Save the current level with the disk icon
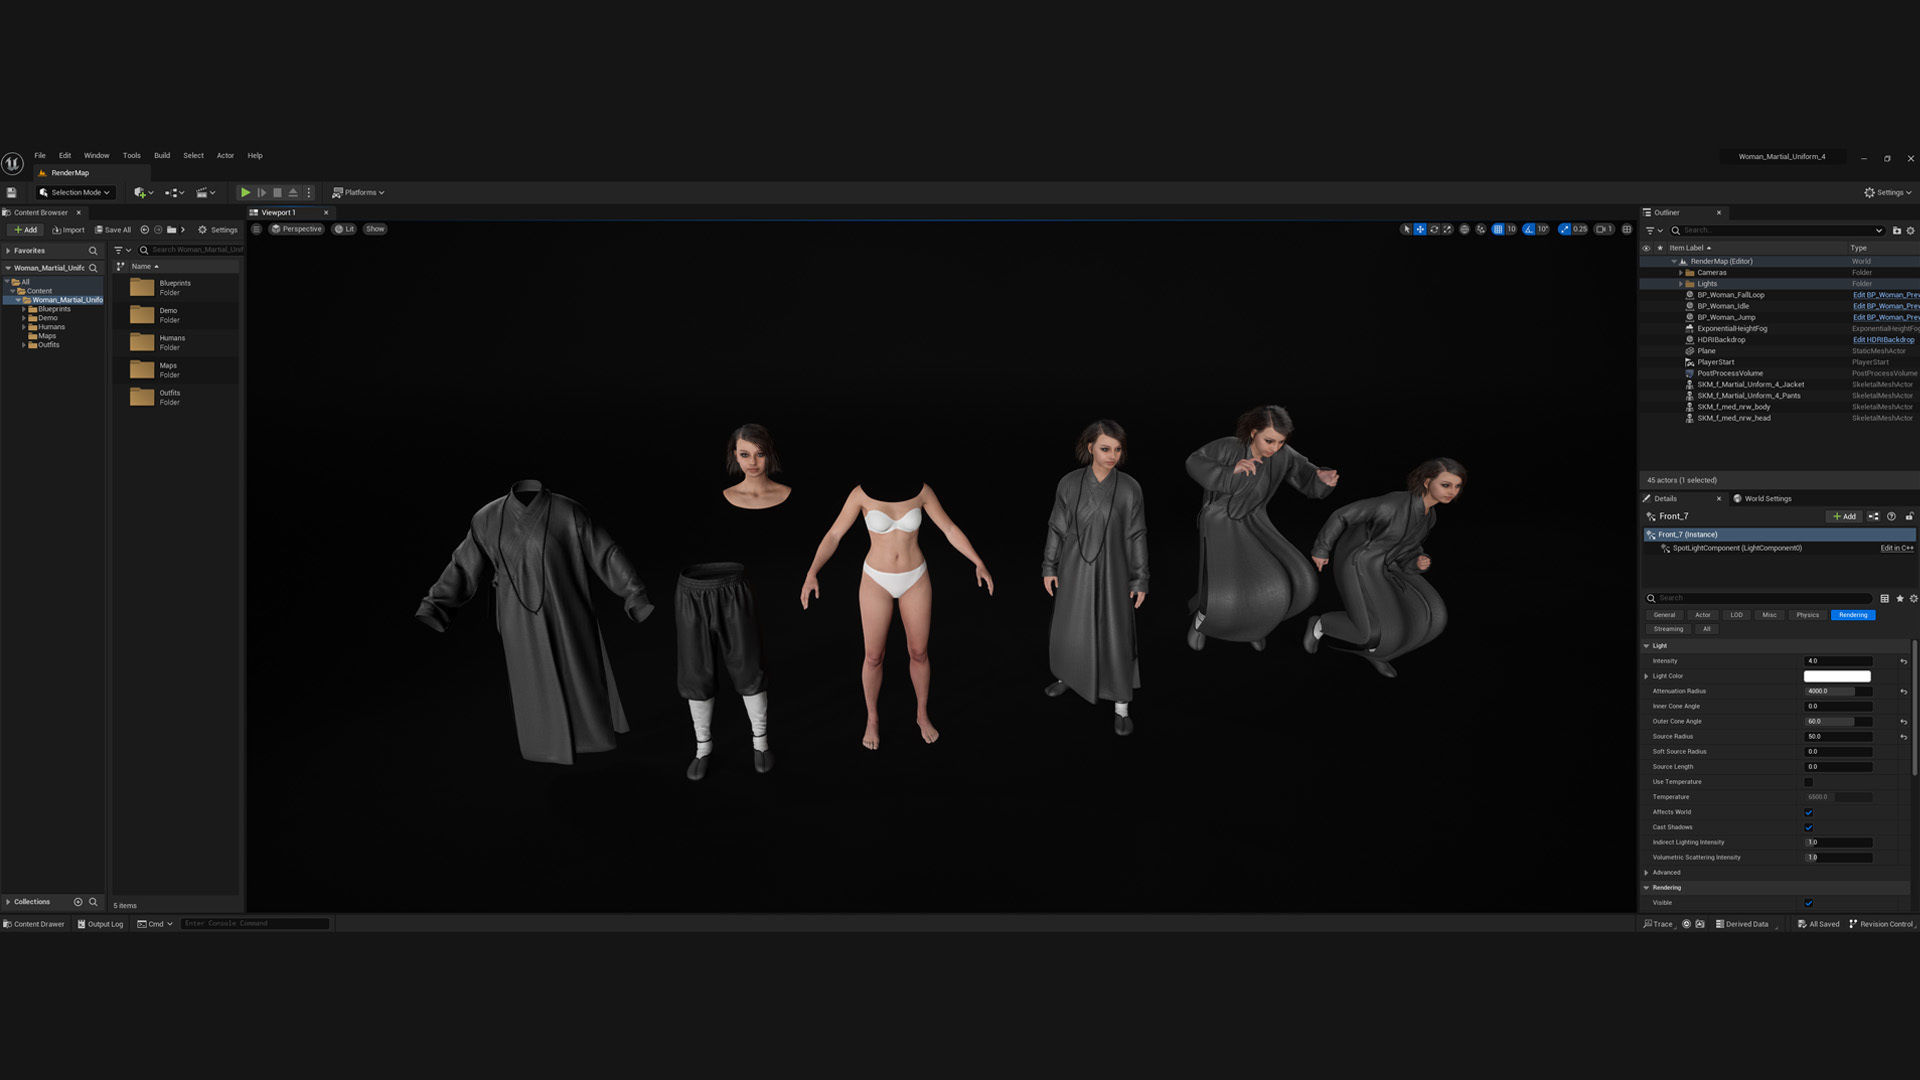The height and width of the screenshot is (1080, 1920). coord(12,192)
